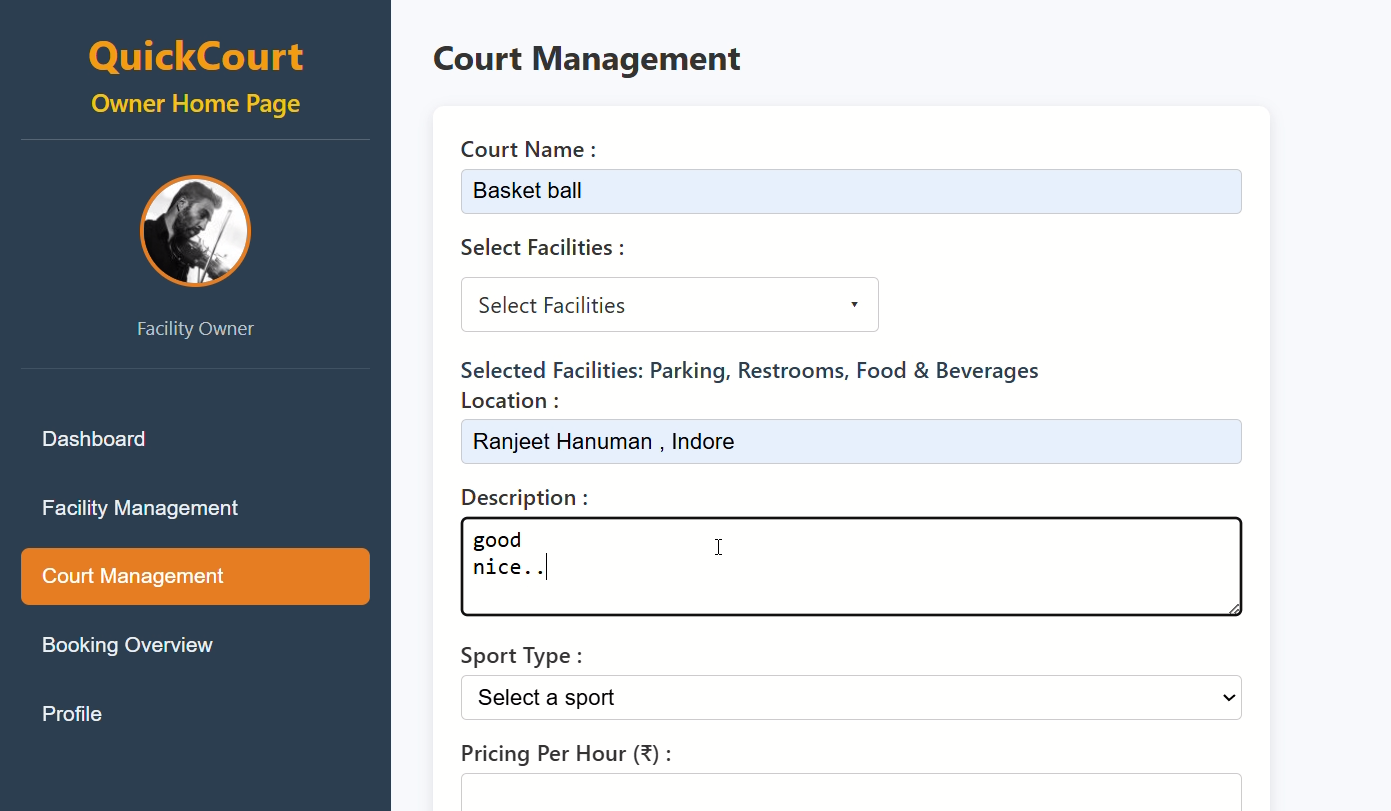Open the Sport Type select box
The image size is (1391, 811).
[850, 697]
